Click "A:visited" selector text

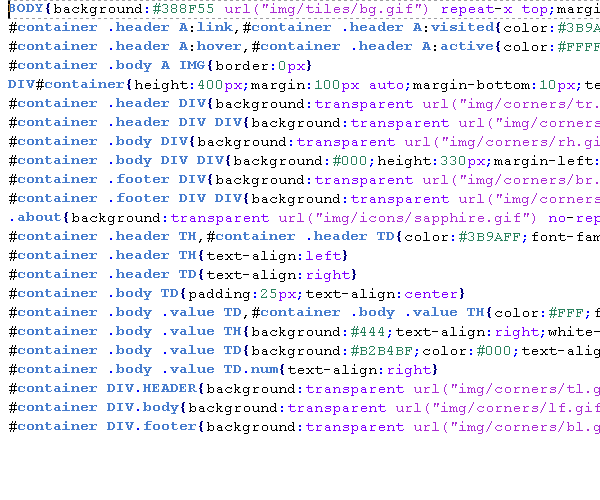tap(453, 28)
